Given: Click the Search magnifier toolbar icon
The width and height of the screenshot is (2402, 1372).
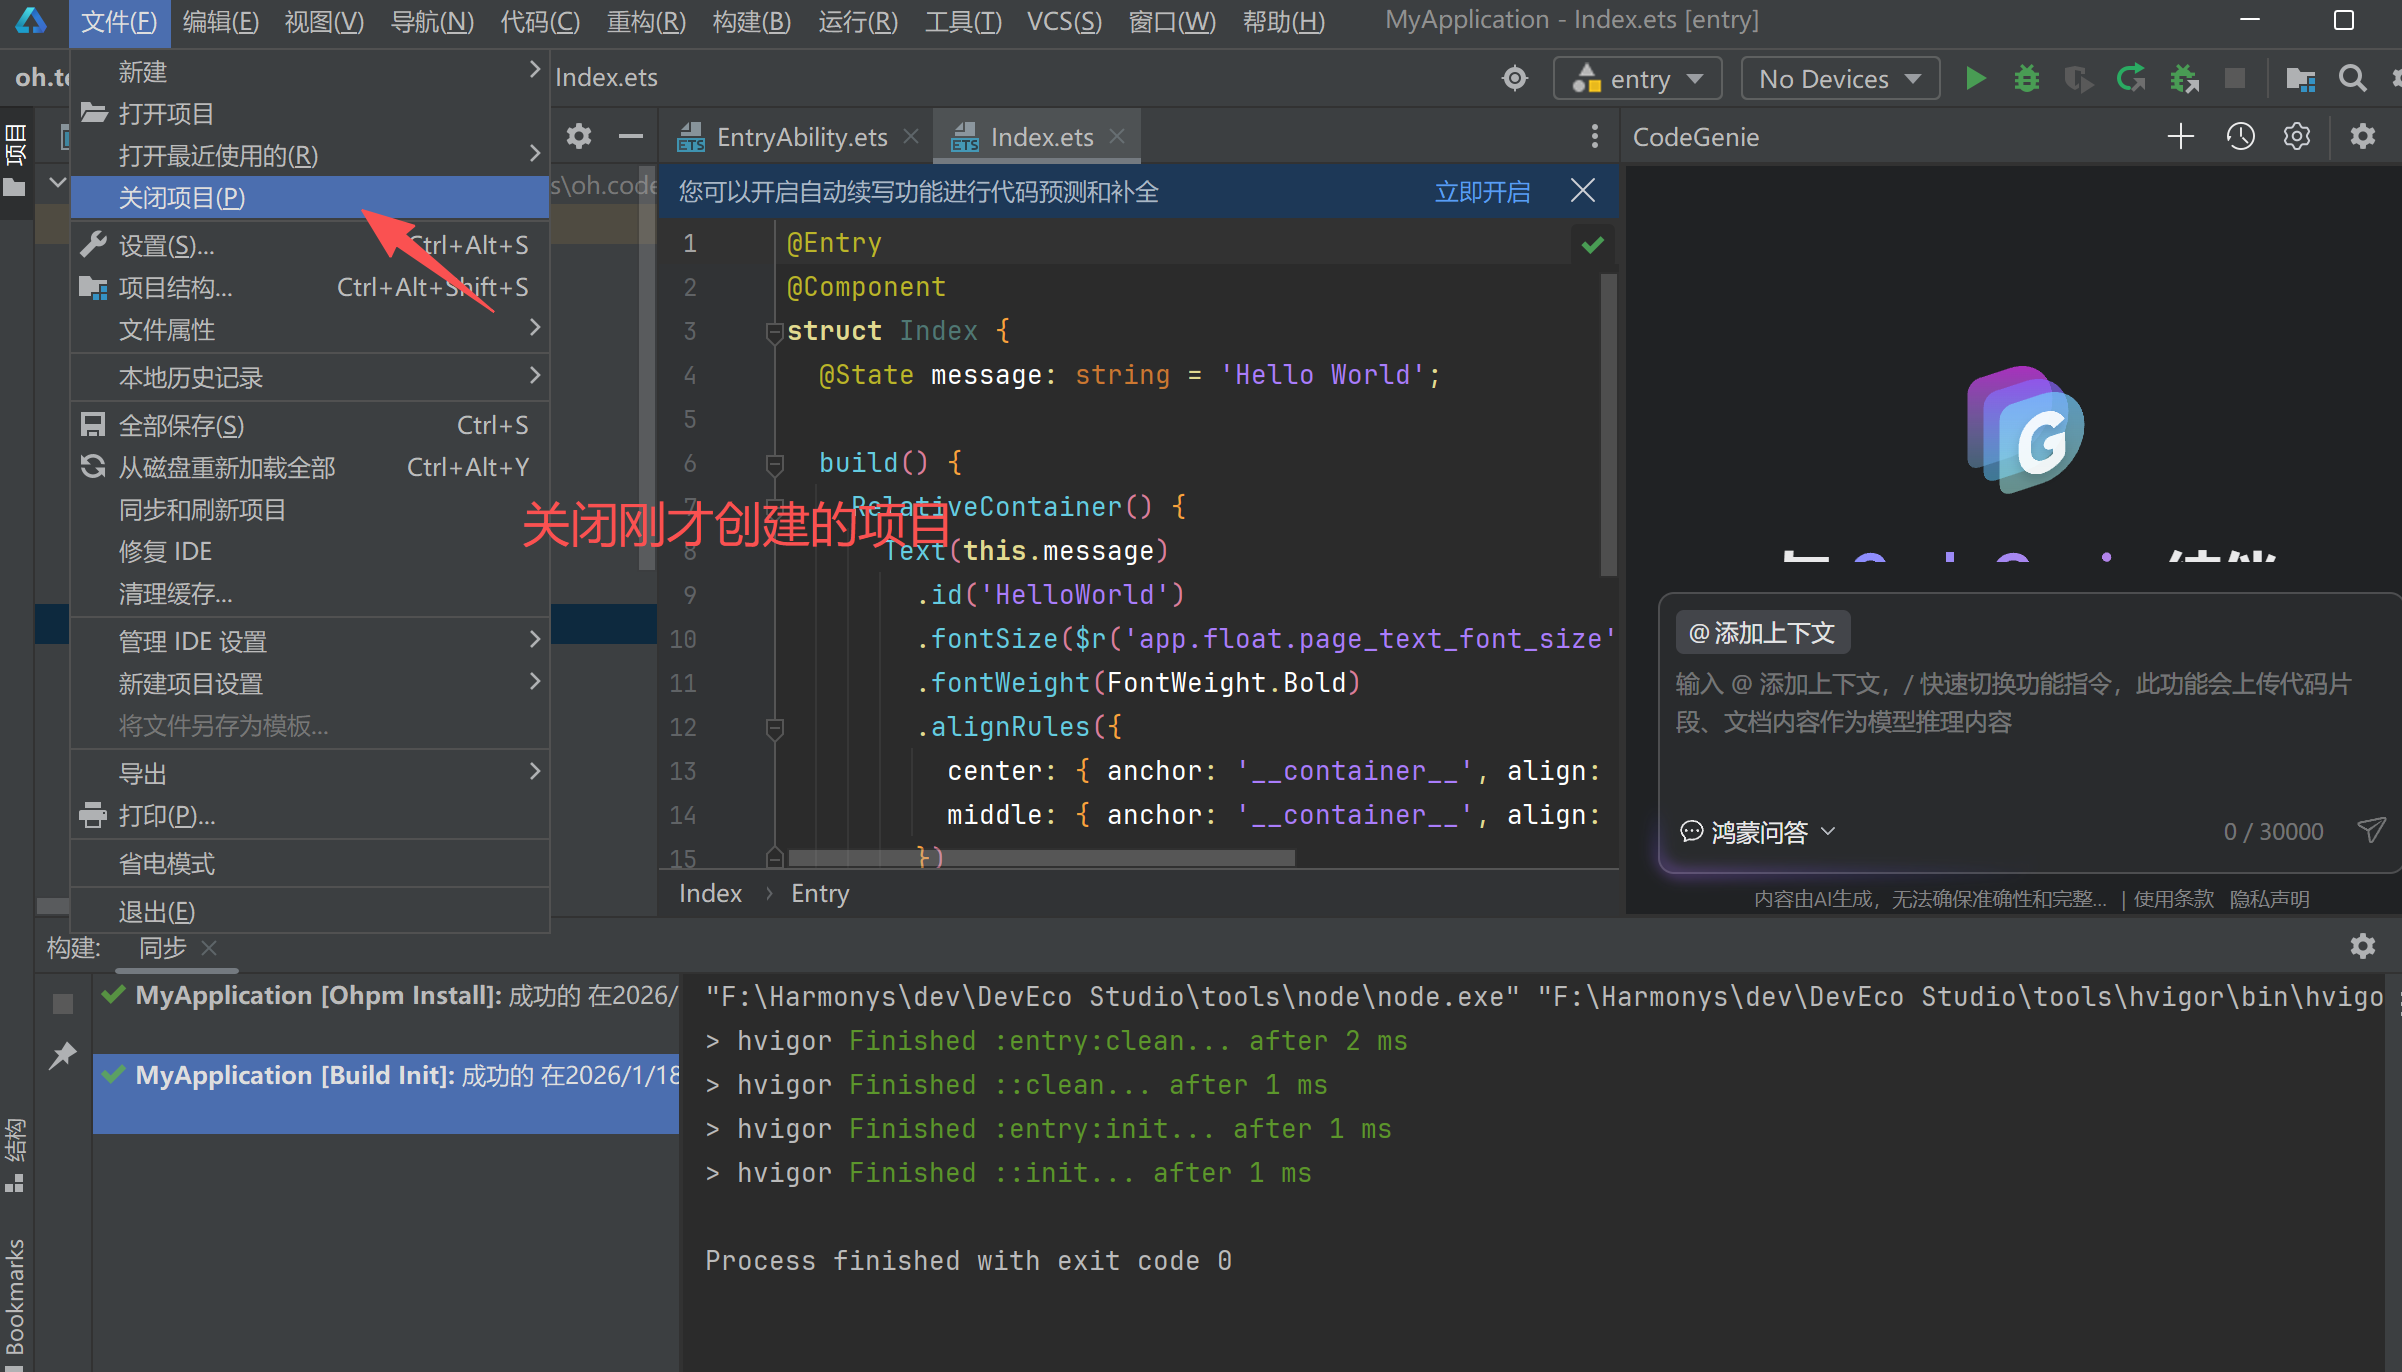Looking at the screenshot, I should (x=2352, y=78).
